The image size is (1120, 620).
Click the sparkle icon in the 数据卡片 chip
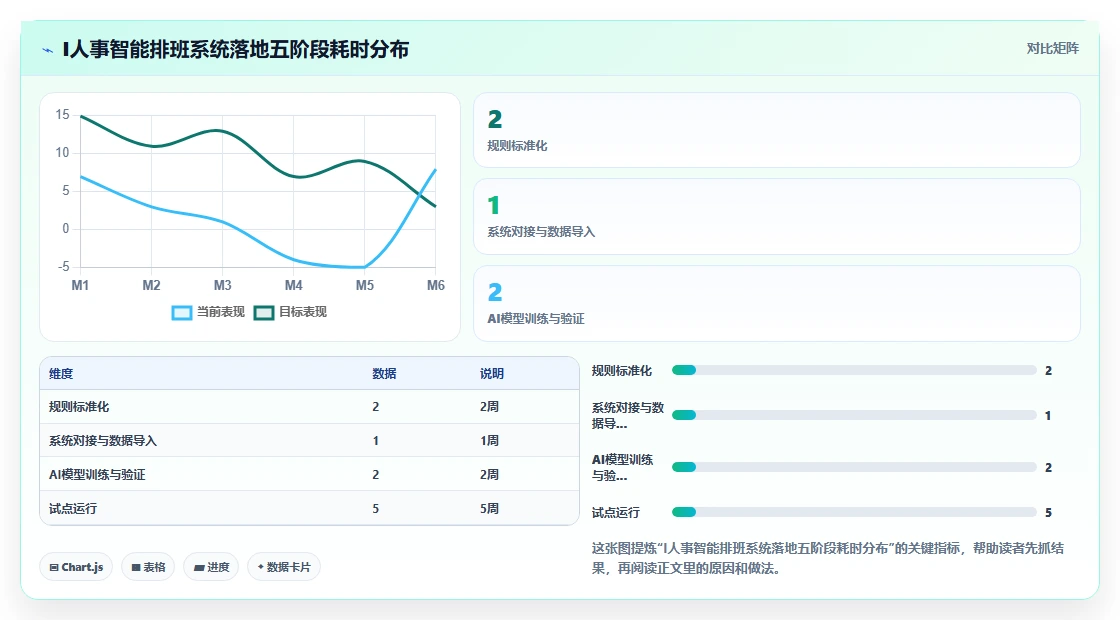coord(261,567)
